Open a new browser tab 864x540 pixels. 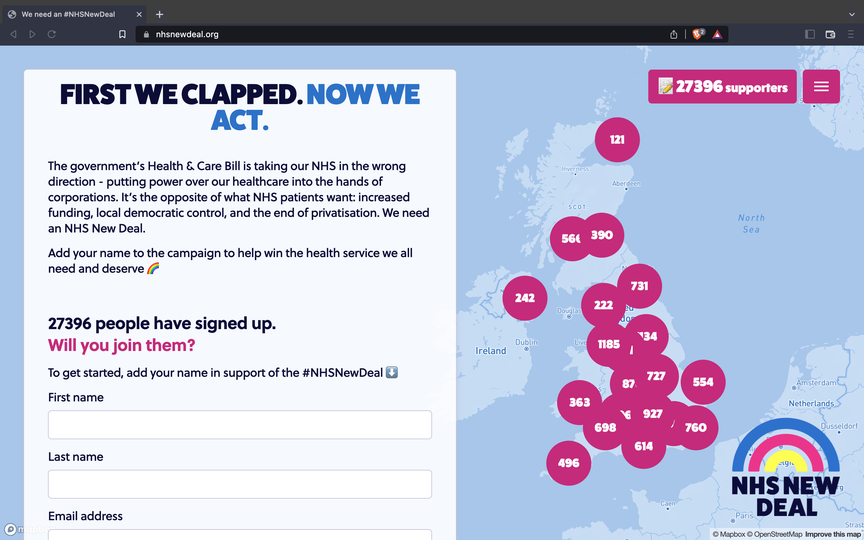[x=159, y=14]
